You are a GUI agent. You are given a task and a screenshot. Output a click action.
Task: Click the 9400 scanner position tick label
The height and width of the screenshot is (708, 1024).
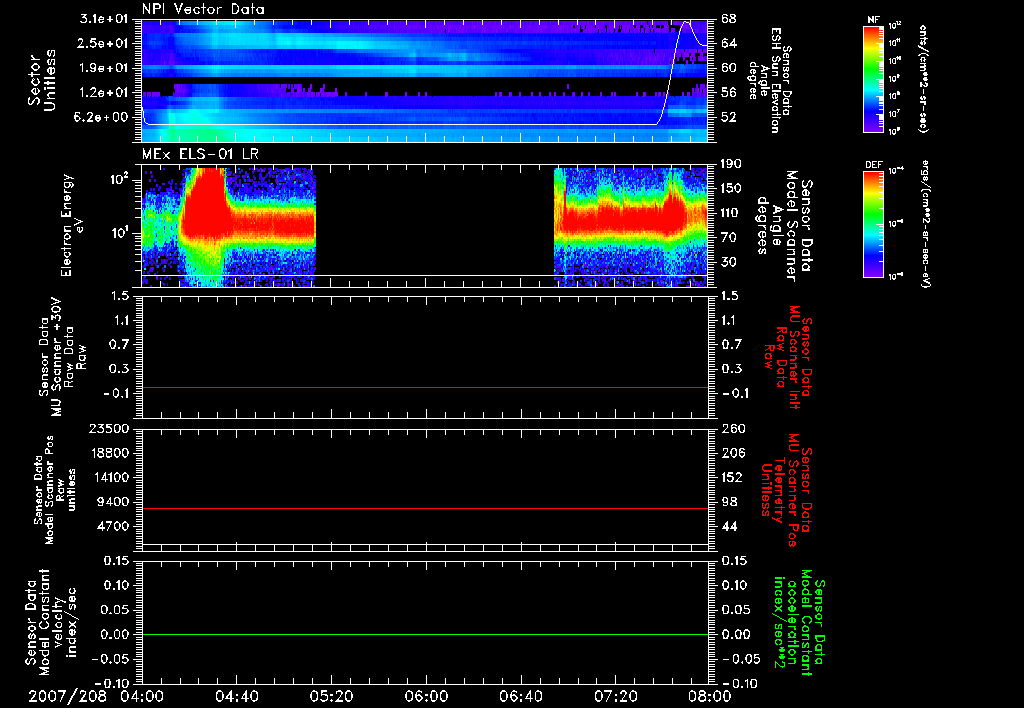(x=112, y=502)
